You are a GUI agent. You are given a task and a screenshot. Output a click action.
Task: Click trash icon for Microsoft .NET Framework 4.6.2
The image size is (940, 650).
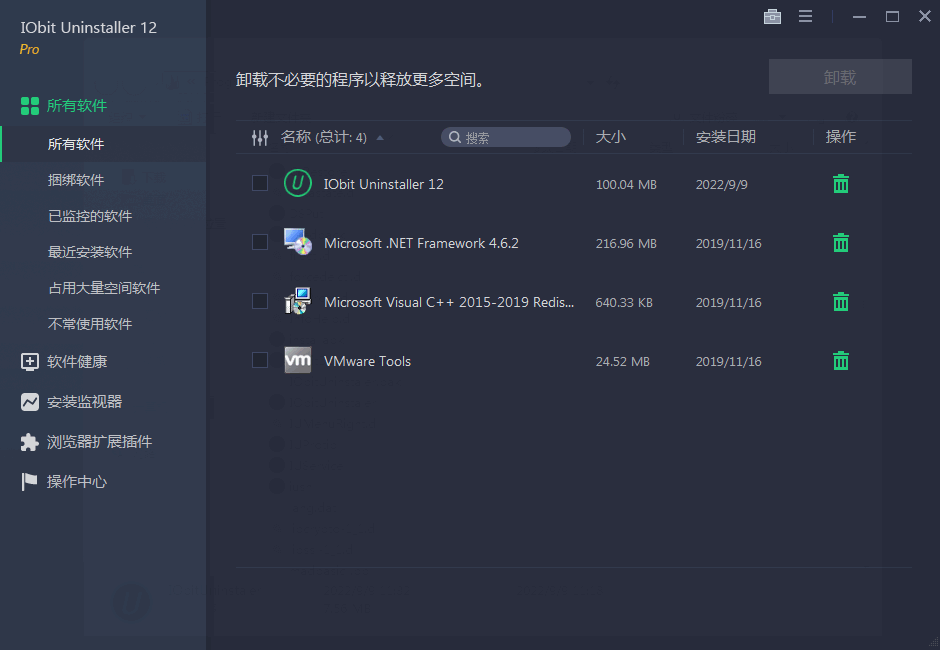click(x=840, y=242)
